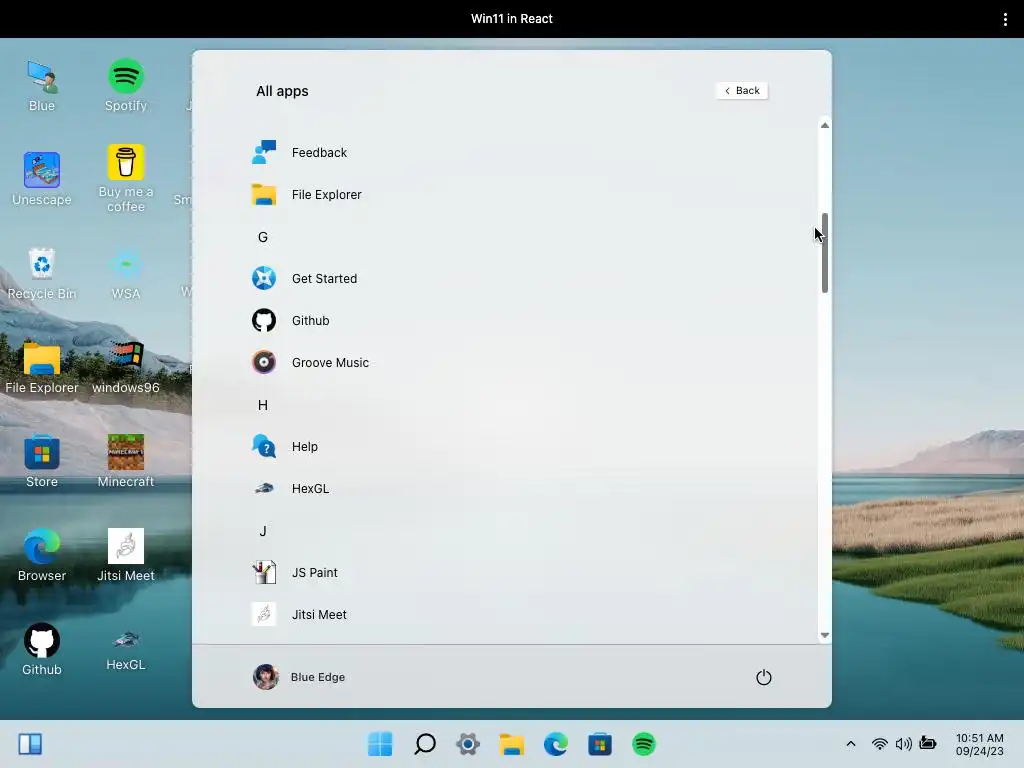Go Back from the All apps list
Viewport: 1024px width, 768px height.
click(742, 91)
